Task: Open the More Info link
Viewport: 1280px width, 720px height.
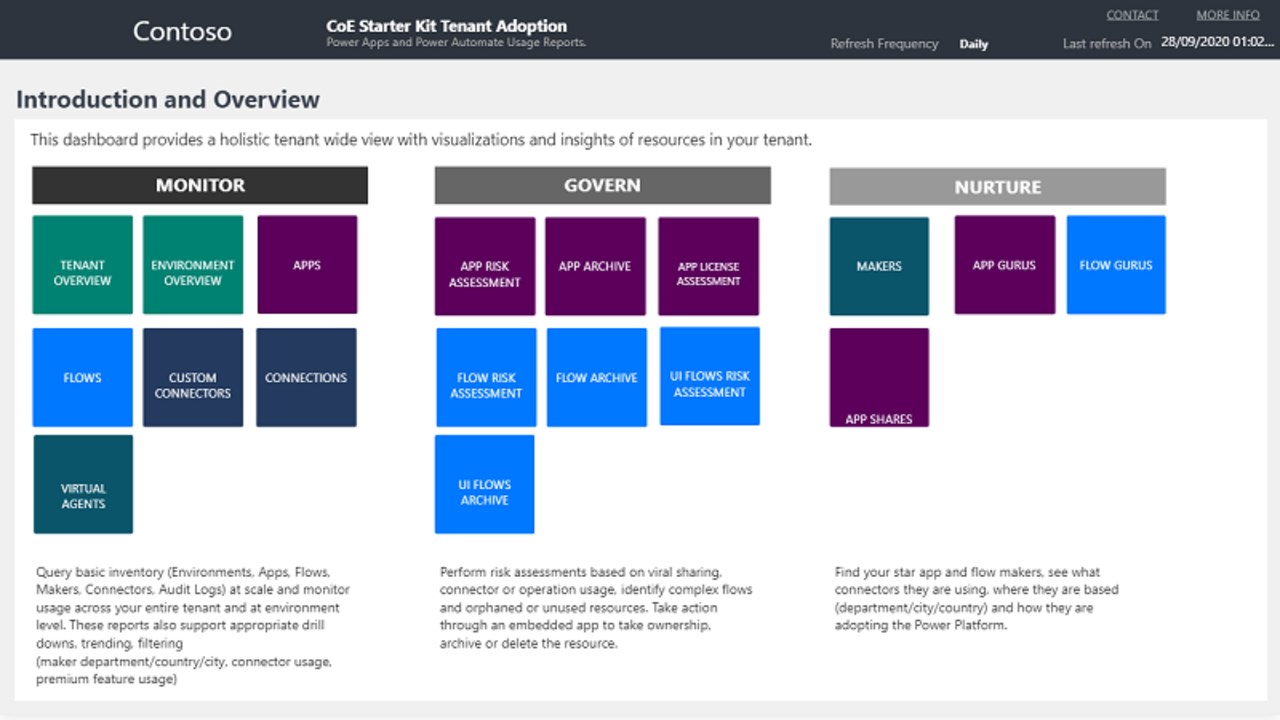Action: click(x=1228, y=15)
